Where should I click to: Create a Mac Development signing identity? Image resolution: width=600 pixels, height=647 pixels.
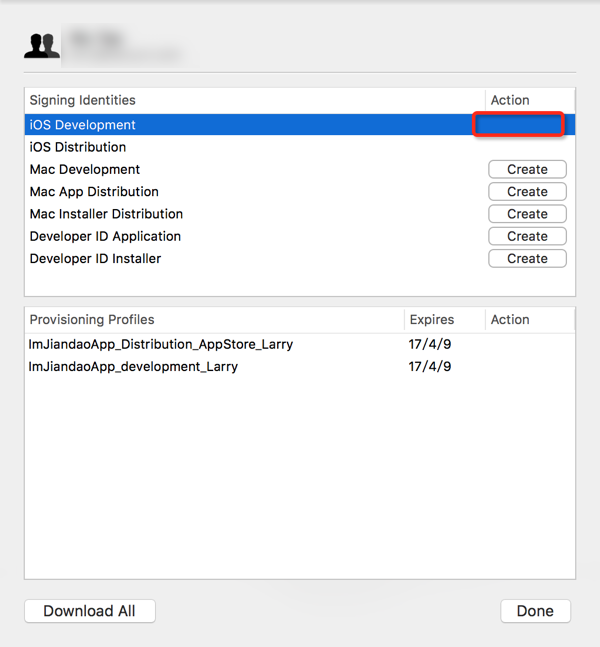pos(527,169)
